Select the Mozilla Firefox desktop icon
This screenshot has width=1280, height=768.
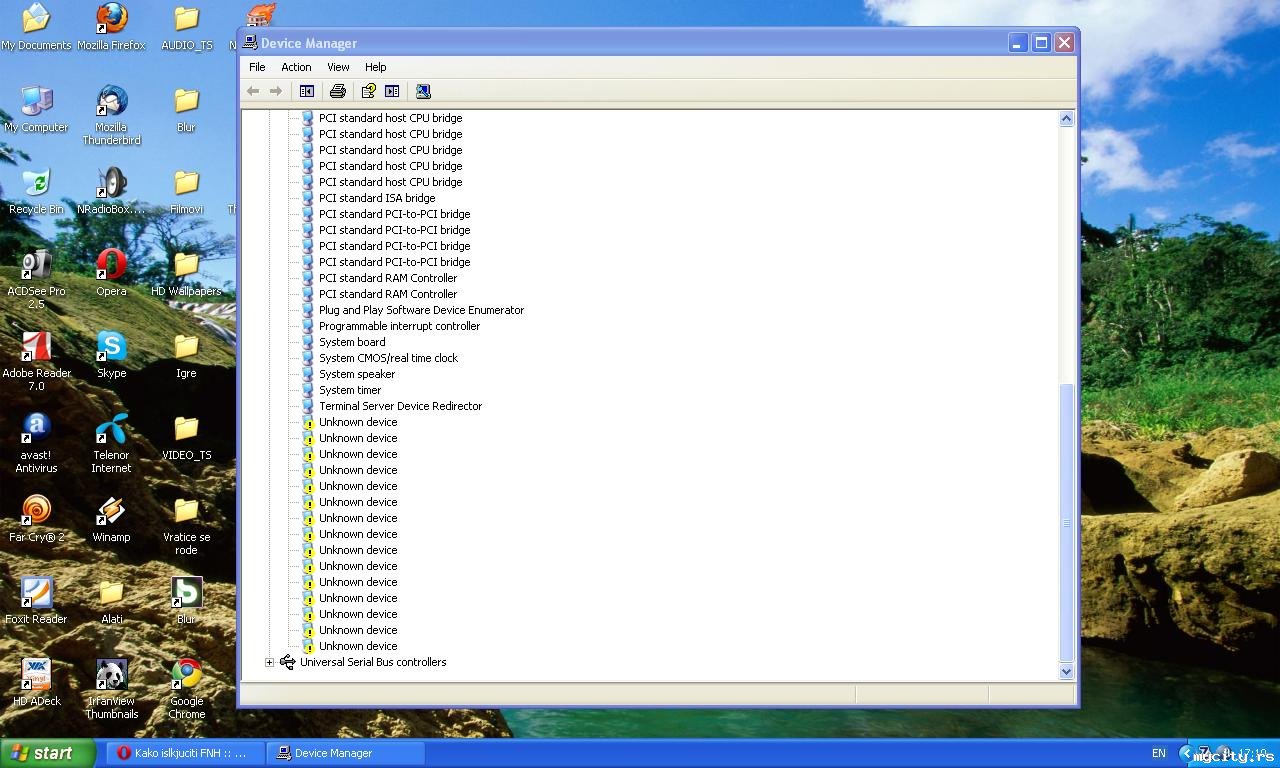(x=111, y=27)
